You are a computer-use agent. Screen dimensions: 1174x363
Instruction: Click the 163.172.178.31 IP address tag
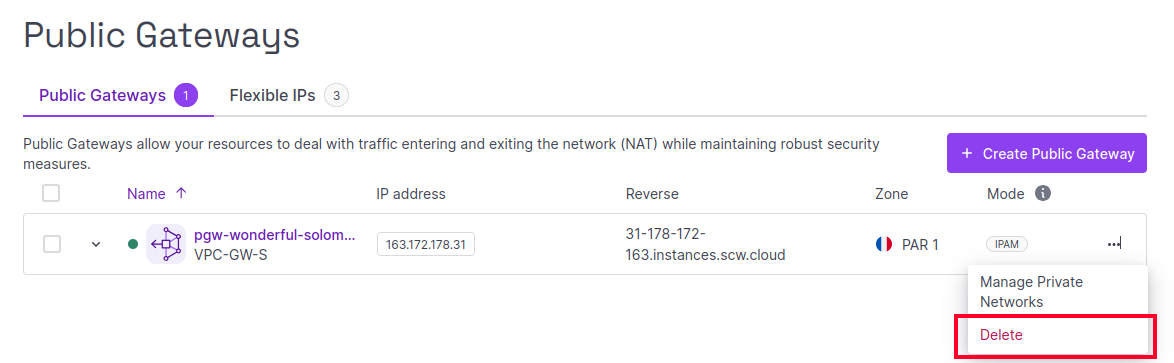click(426, 244)
